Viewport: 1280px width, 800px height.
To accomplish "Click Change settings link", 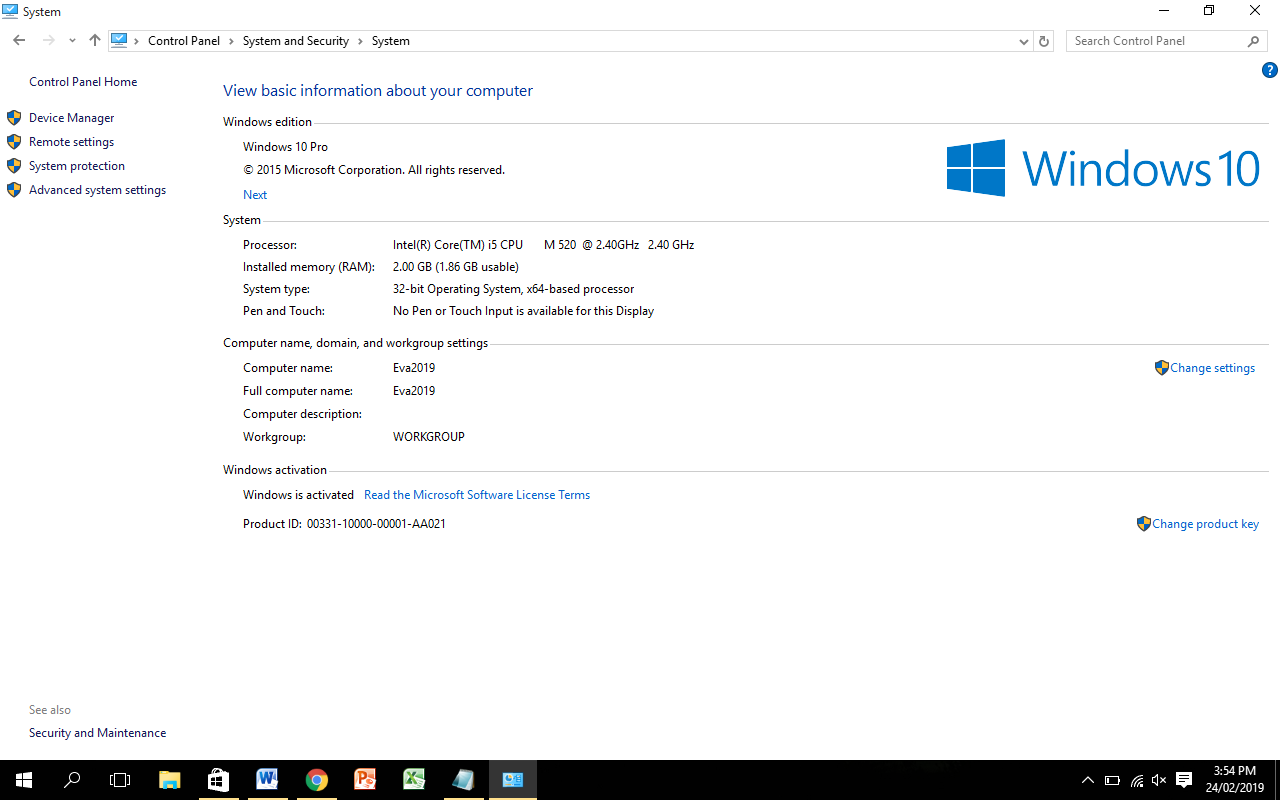I will 1212,368.
